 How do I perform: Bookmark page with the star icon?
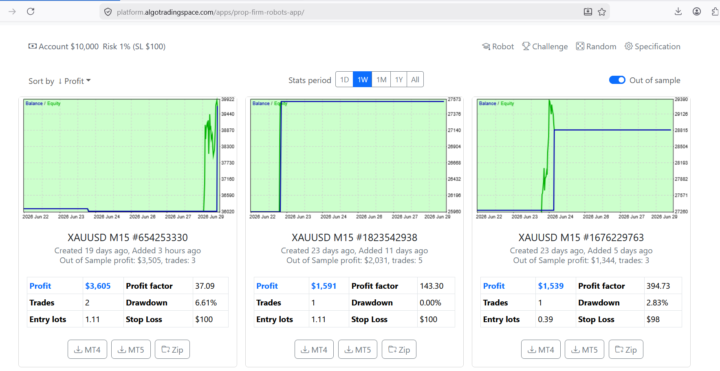602,12
